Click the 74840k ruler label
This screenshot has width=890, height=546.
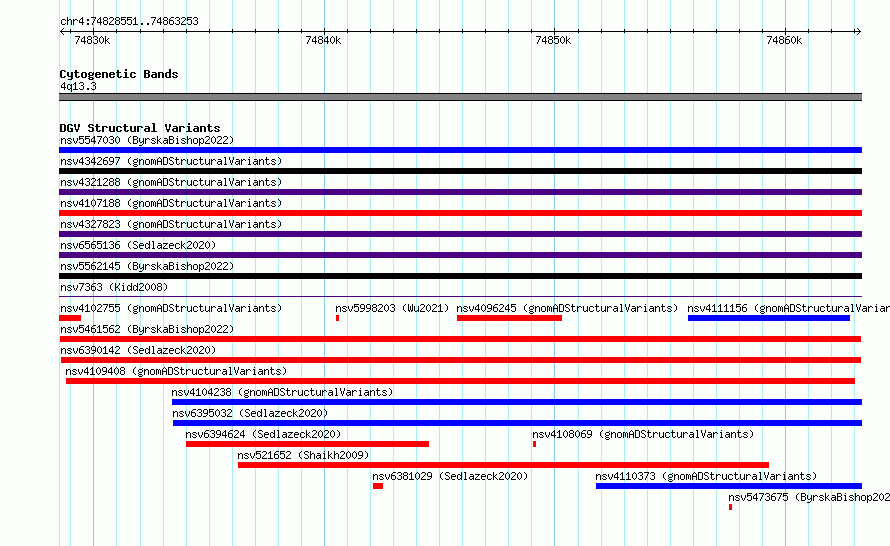[x=323, y=40]
